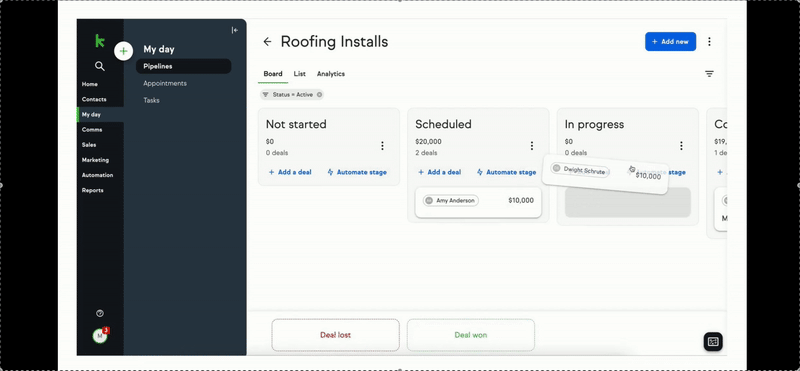Switch to the List tab
The image size is (800, 371).
(x=299, y=74)
